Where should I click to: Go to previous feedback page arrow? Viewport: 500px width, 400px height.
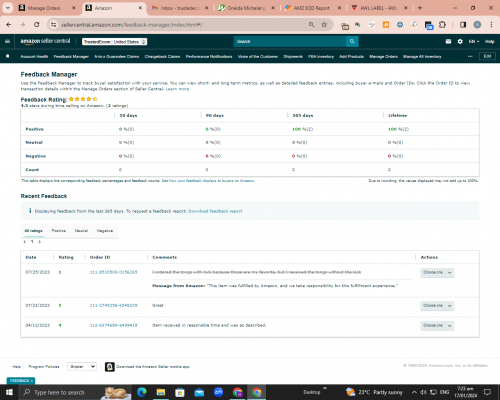[x=25, y=242]
